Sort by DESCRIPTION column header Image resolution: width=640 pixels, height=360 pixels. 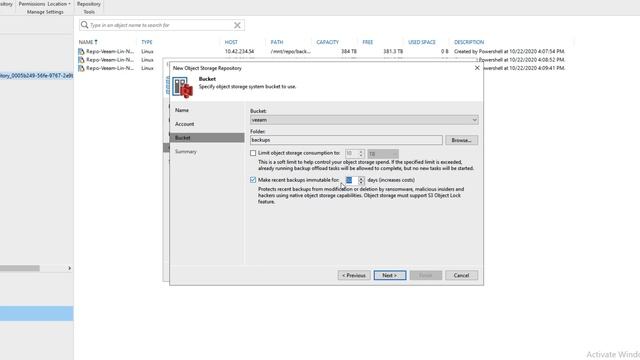tap(469, 42)
